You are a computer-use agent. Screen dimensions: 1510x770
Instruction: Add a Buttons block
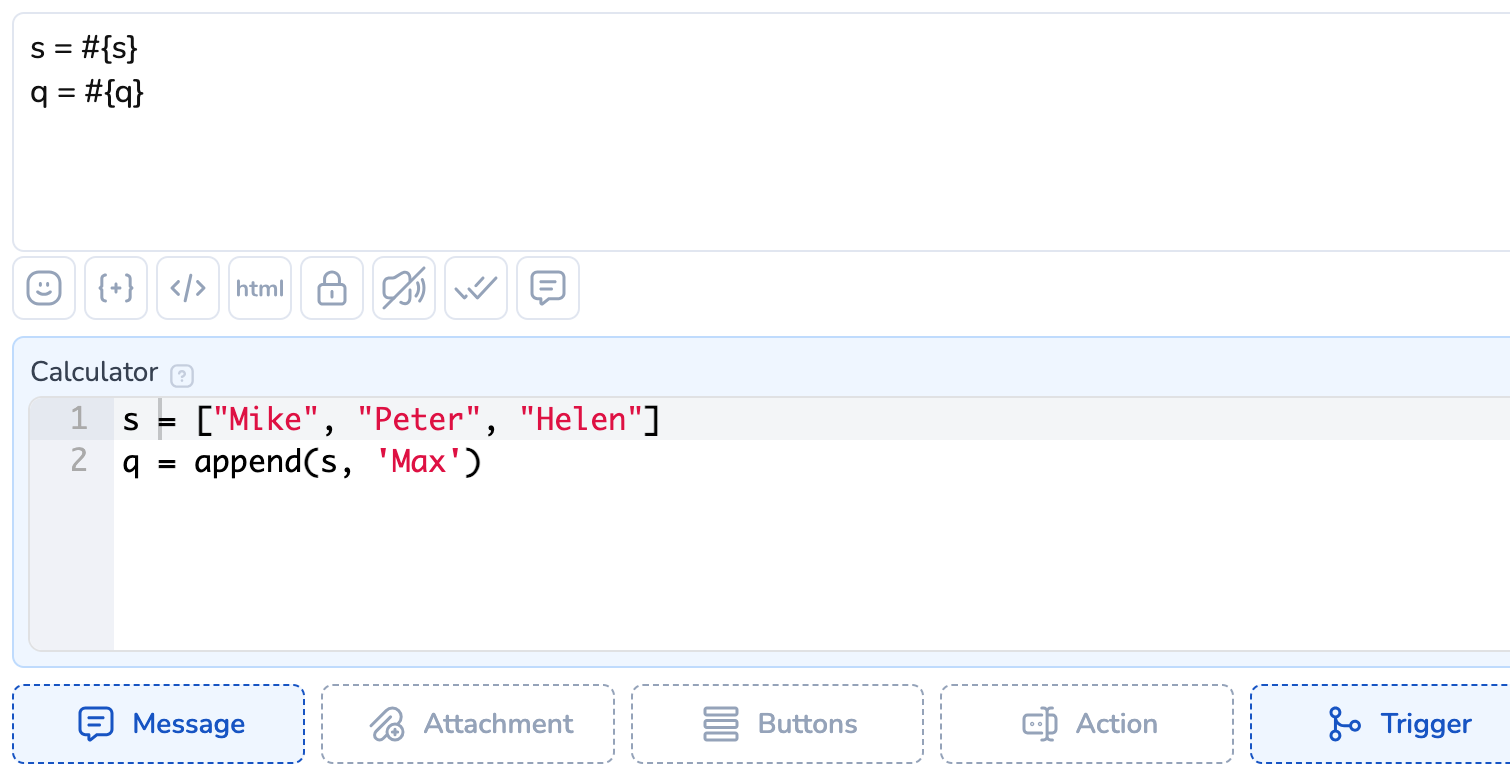[777, 724]
